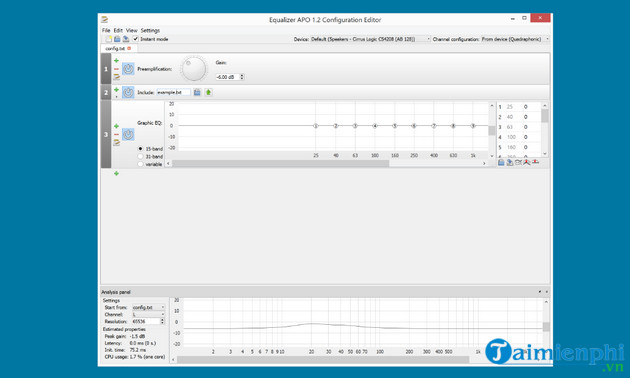This screenshot has height=378, width=630.
Task: Click the band table vertical scrollbar
Action: click(545, 116)
